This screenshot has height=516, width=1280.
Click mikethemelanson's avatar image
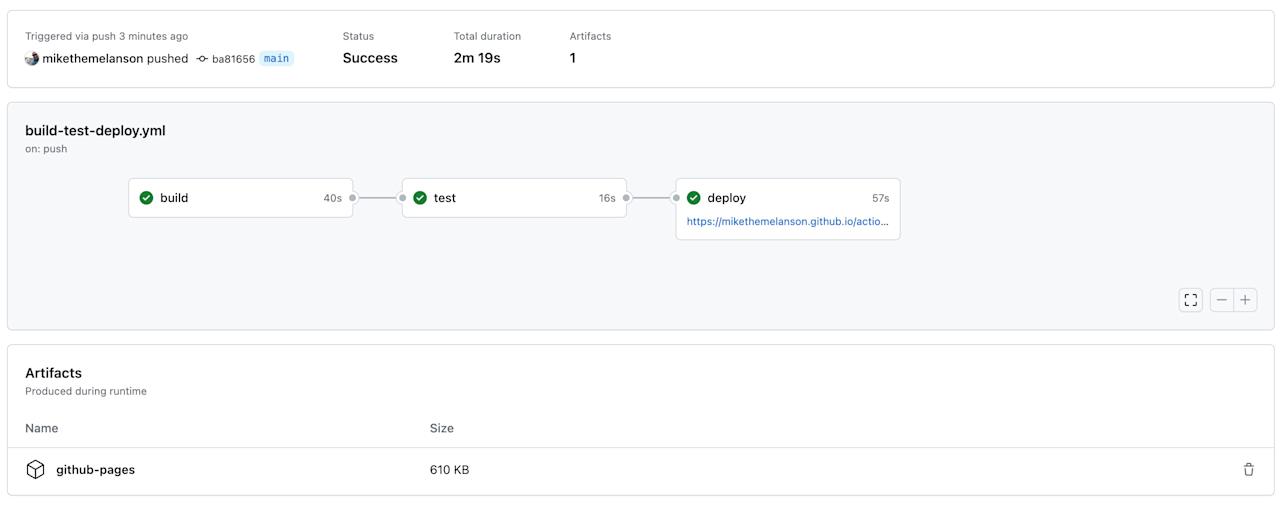click(x=32, y=59)
